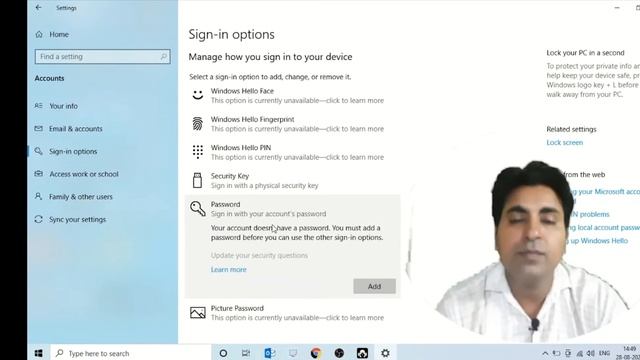Open the network tray icon
This screenshot has height=360, width=640.
point(579,353)
